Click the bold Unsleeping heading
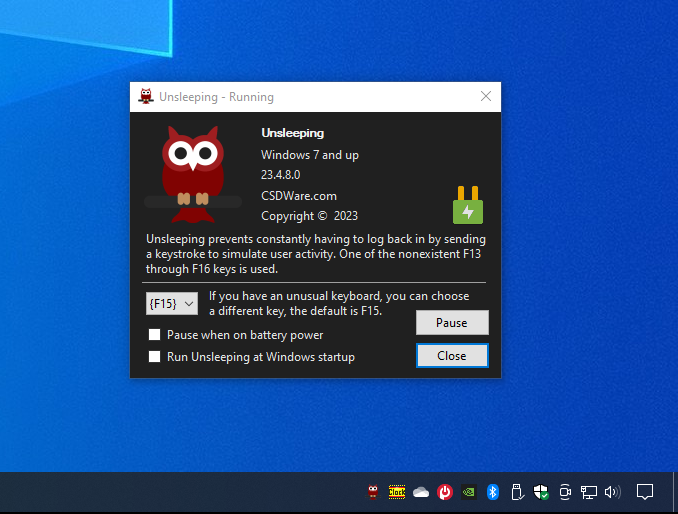This screenshot has width=678, height=514. coord(293,133)
